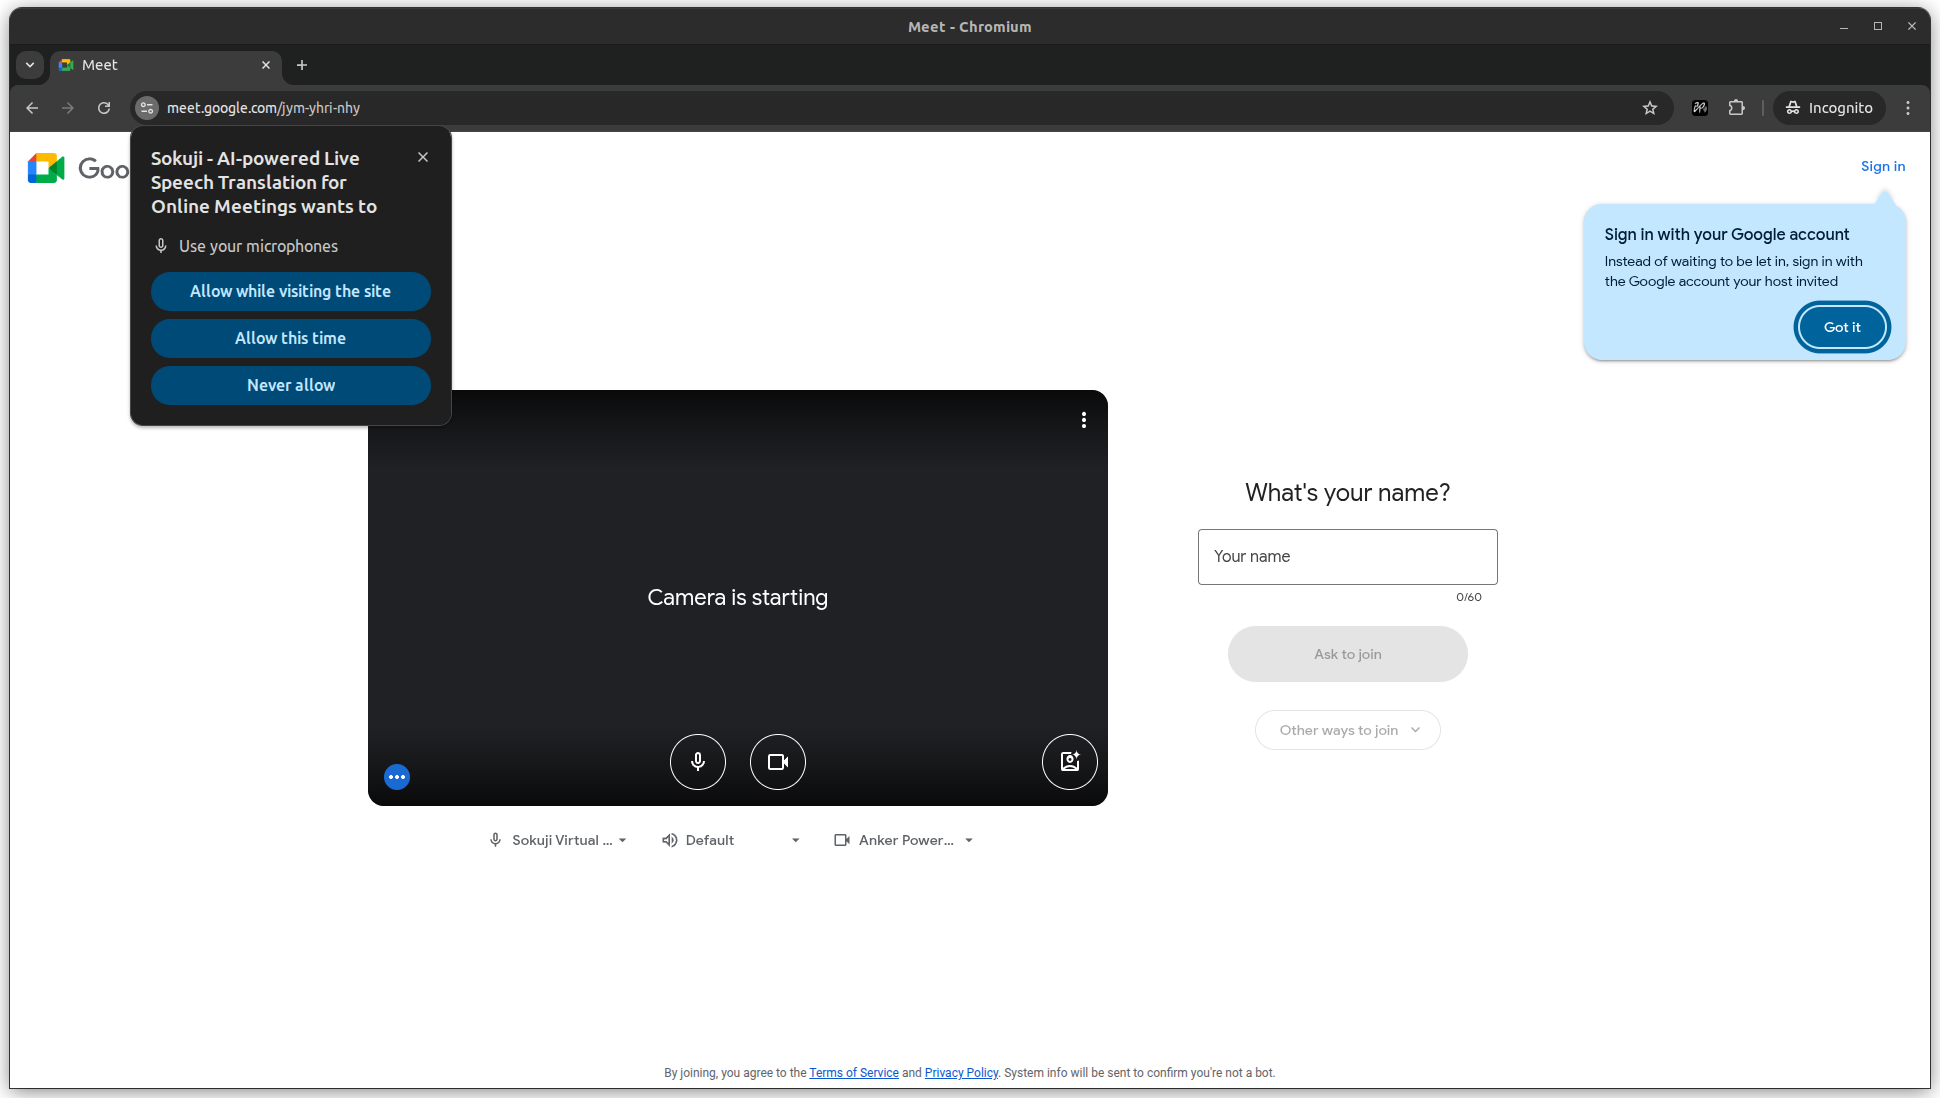This screenshot has width=1940, height=1098.
Task: Open the tab search dropdown
Action: (30, 65)
